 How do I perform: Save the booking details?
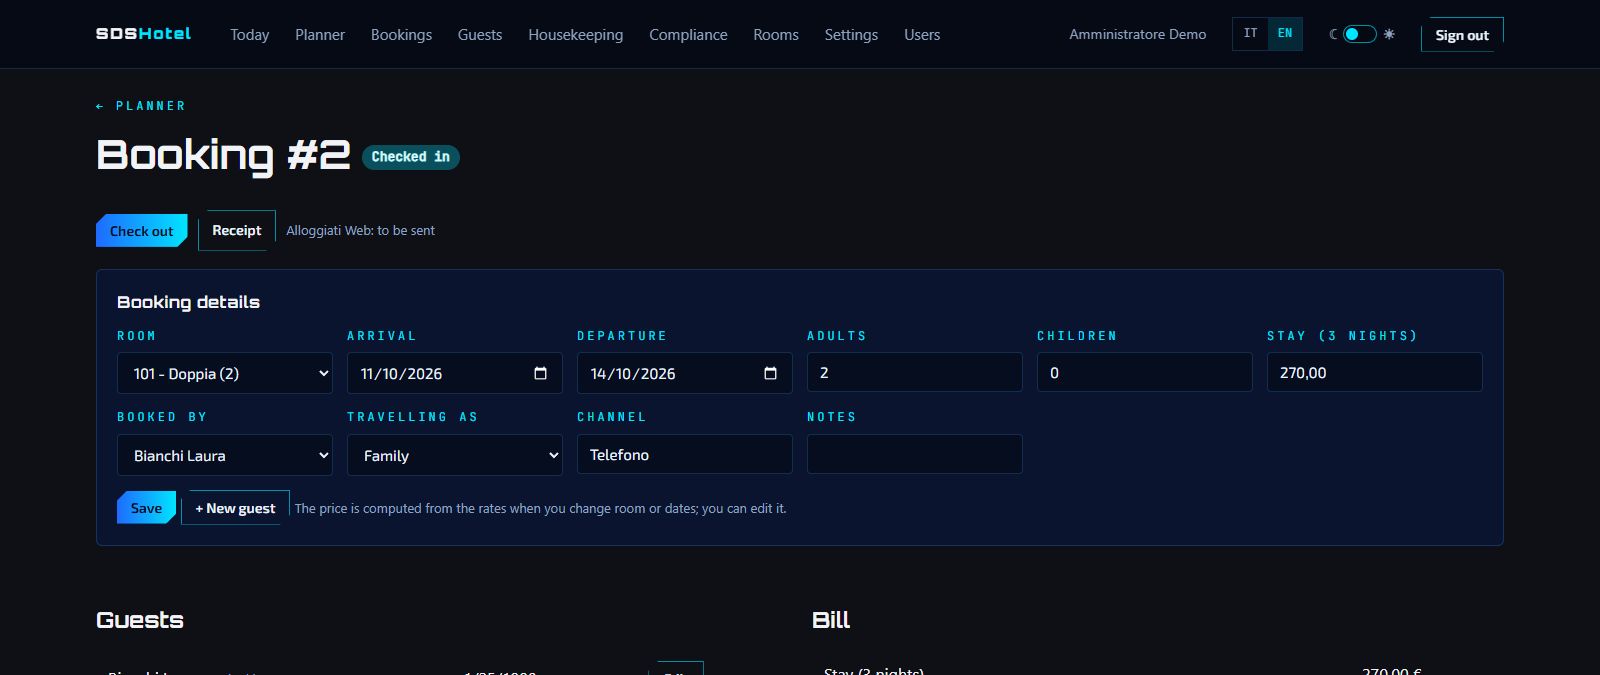point(146,508)
